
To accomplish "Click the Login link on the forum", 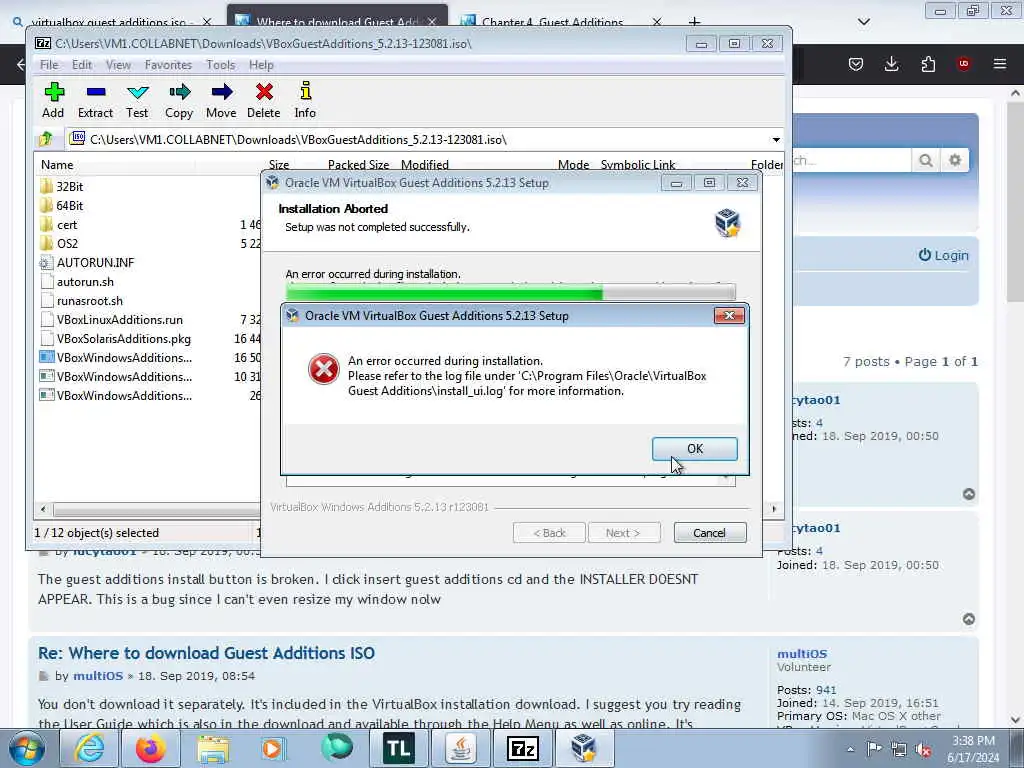I will click(944, 255).
